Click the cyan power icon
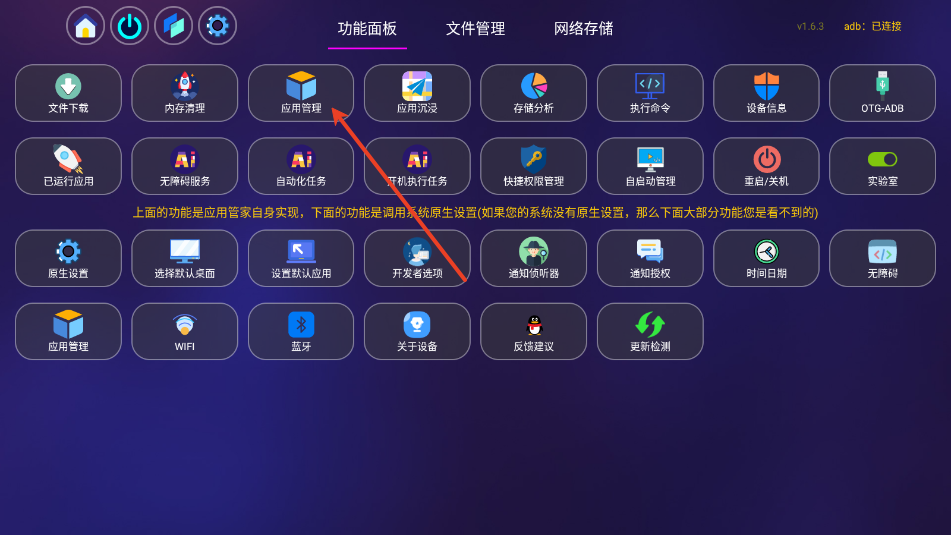 [129, 26]
